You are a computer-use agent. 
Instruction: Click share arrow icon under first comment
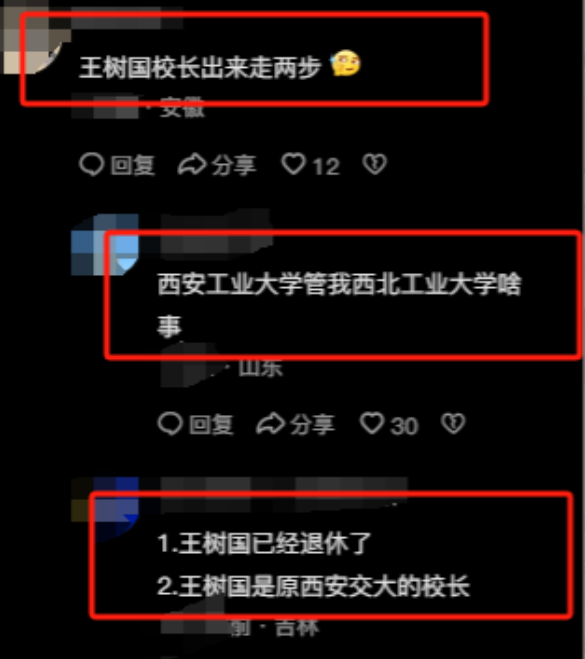192,164
